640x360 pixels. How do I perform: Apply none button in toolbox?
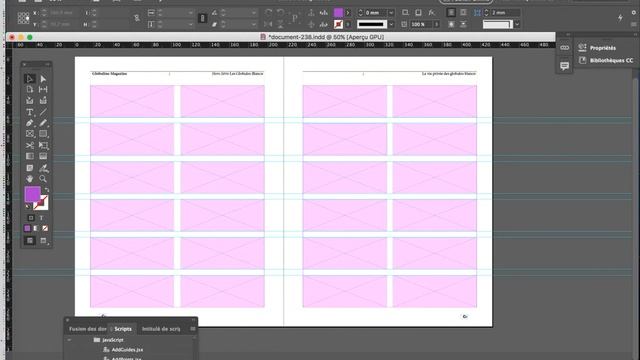(x=45, y=229)
